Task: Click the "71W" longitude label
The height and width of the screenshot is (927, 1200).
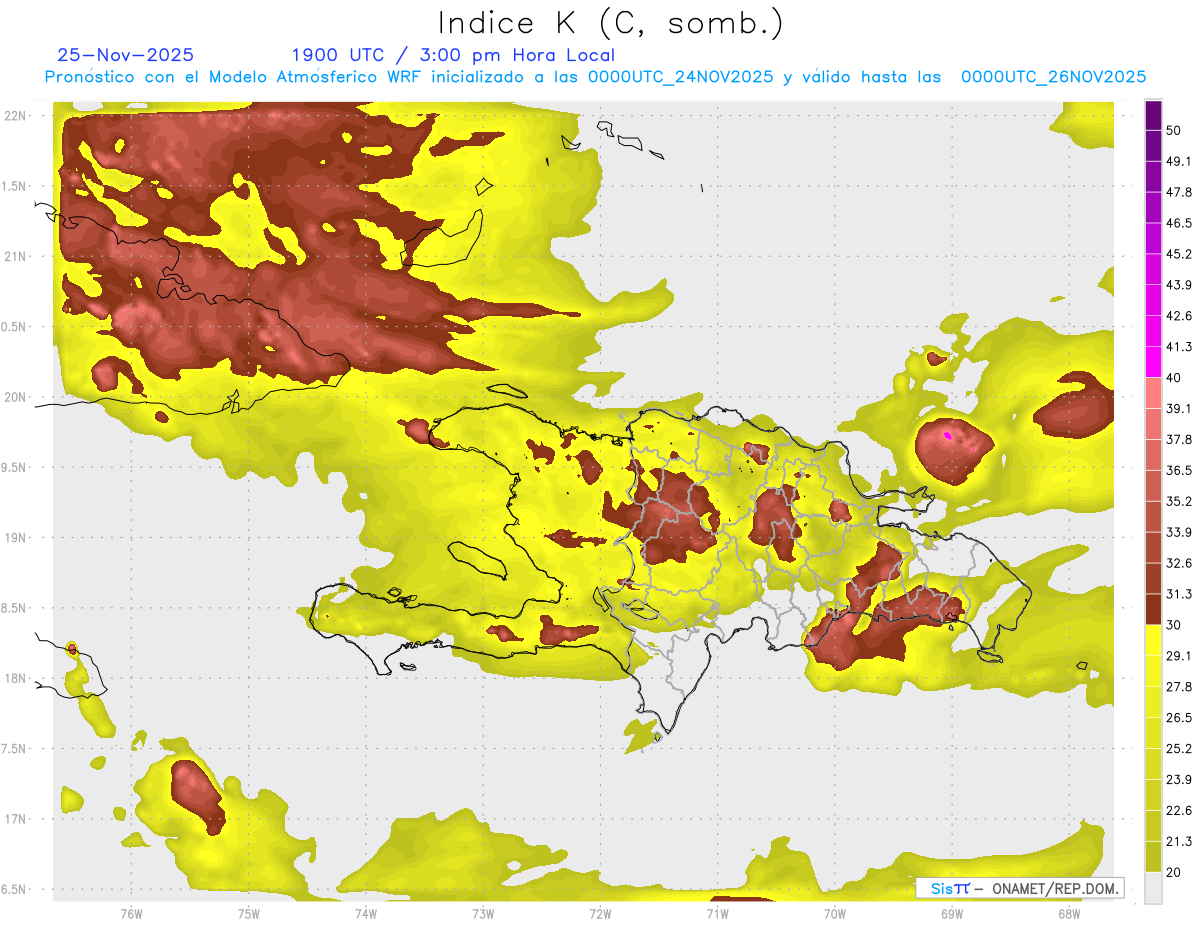Action: (717, 913)
